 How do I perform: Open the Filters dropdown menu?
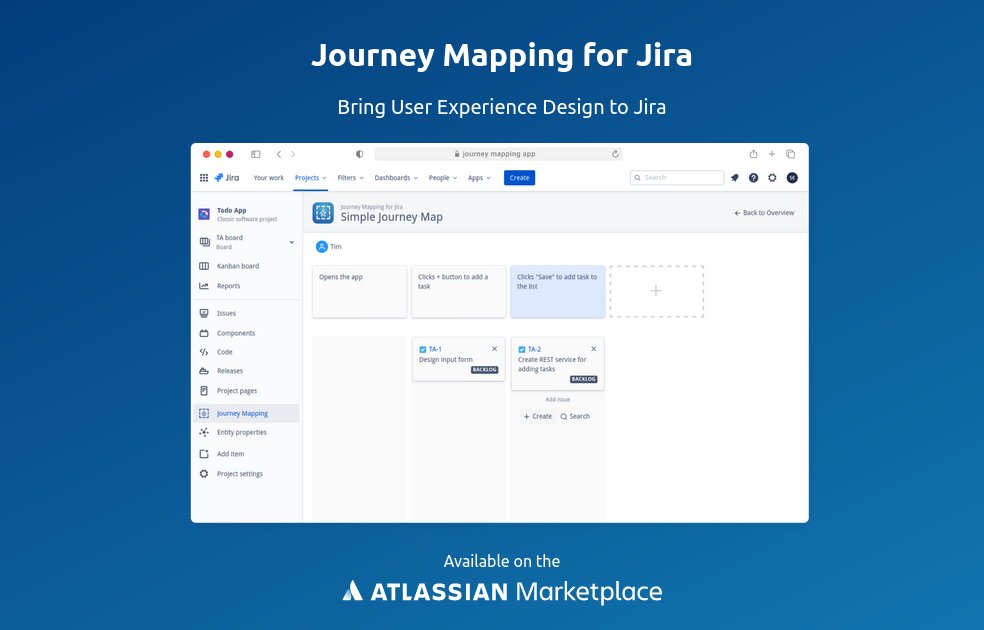[x=350, y=178]
